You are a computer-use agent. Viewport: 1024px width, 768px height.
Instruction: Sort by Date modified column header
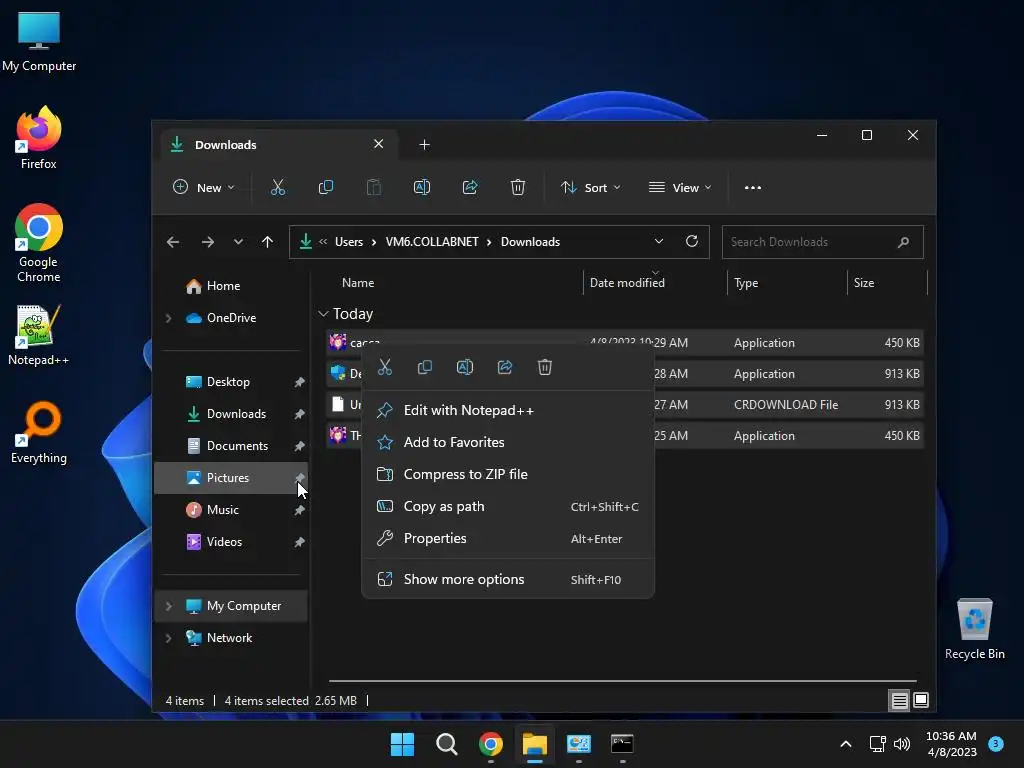click(654, 283)
